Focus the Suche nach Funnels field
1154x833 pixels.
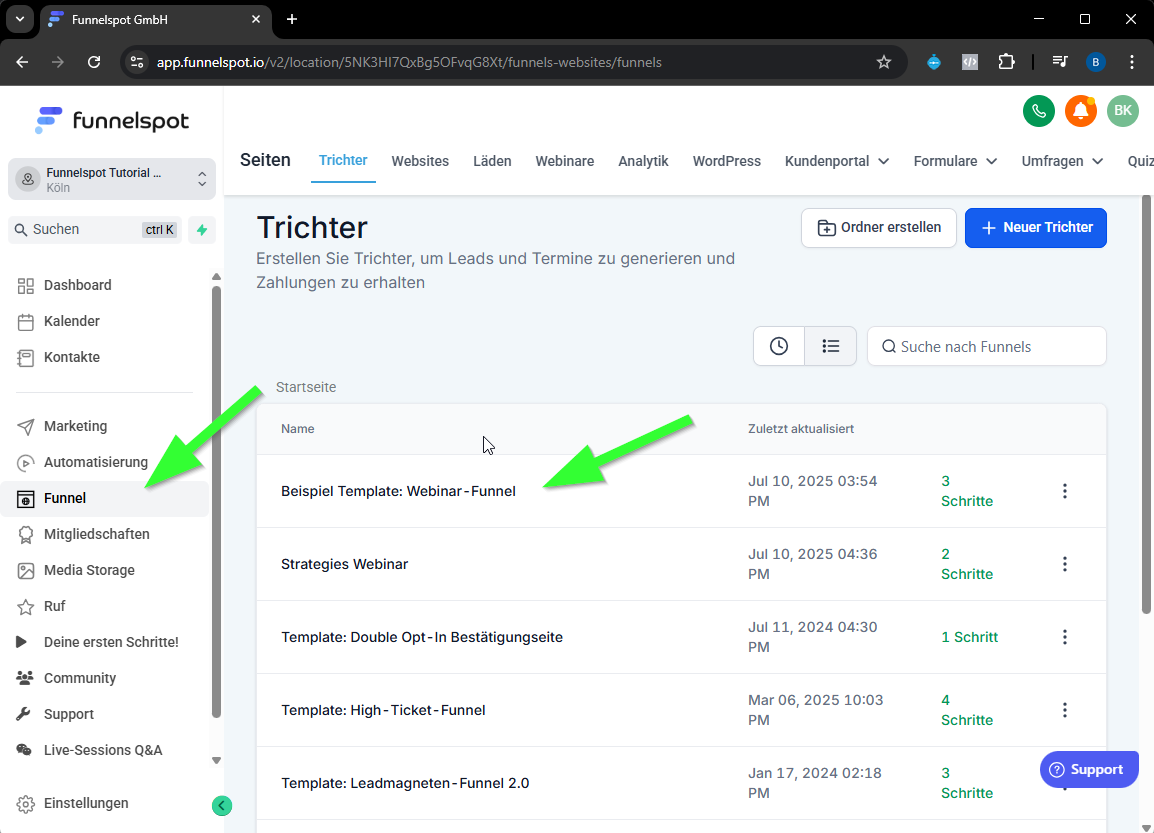coord(986,347)
